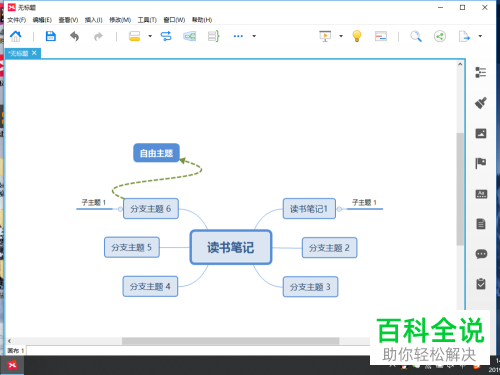Expand the more tools dropdown arrow
Viewport: 500px width, 375px height.
coord(254,36)
